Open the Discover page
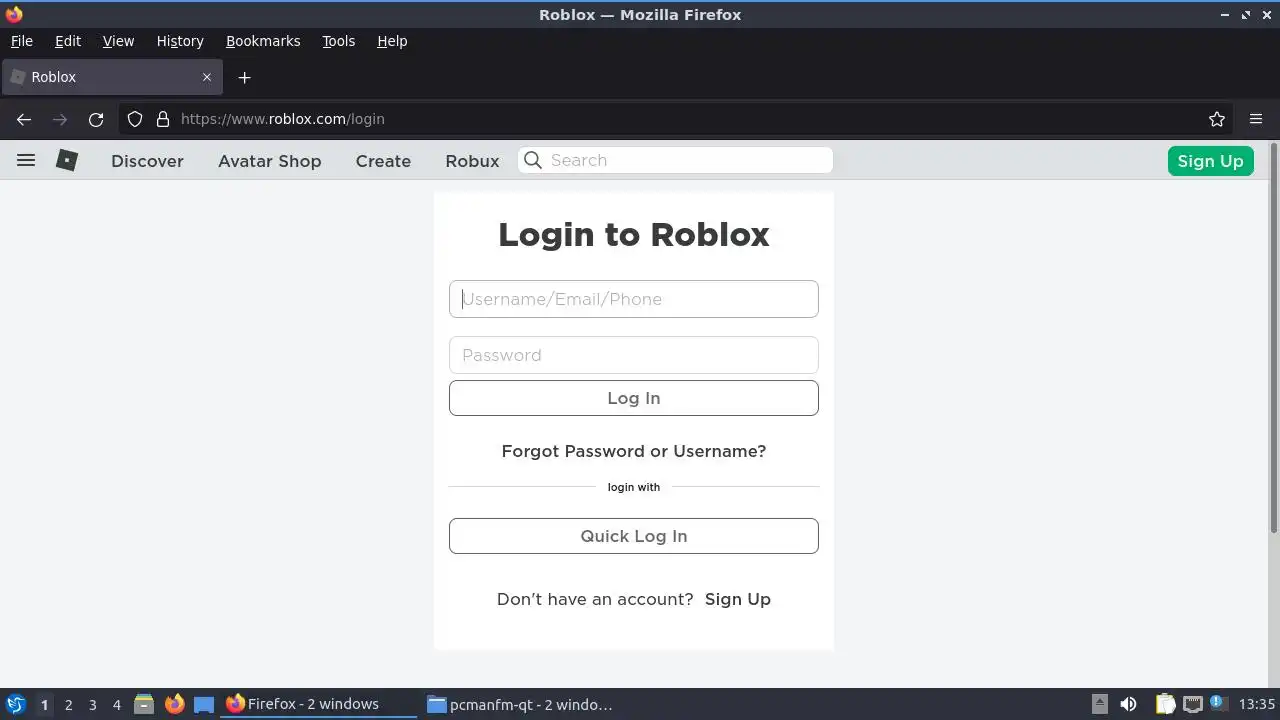This screenshot has width=1280, height=720. click(147, 161)
